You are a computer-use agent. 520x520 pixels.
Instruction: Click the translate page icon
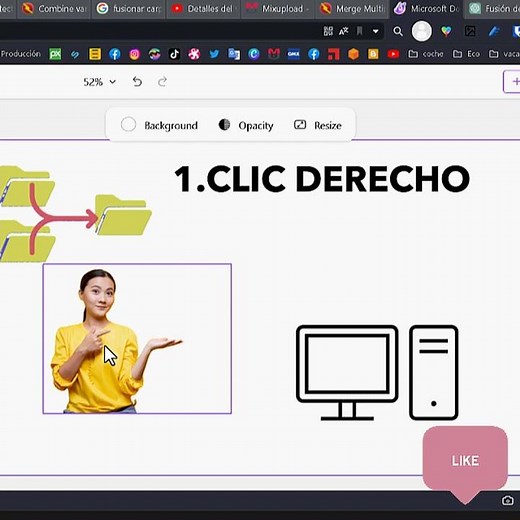point(344,31)
